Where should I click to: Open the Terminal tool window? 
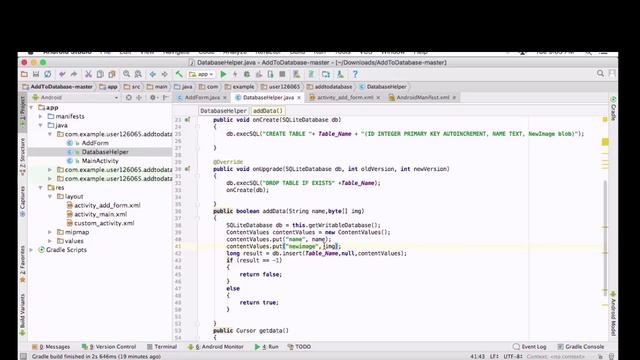162,347
